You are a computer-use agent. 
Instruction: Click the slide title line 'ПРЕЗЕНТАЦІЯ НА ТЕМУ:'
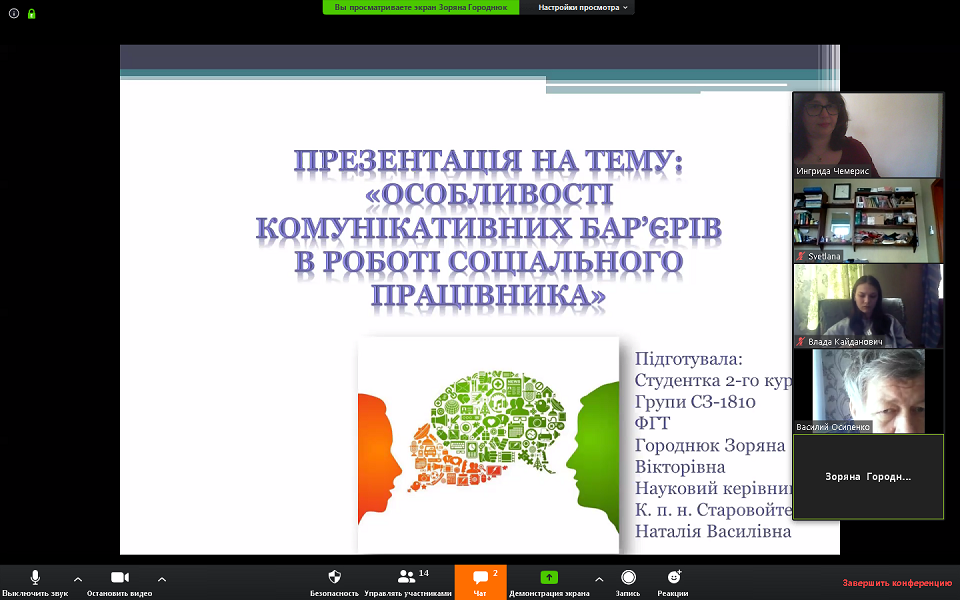coord(488,161)
